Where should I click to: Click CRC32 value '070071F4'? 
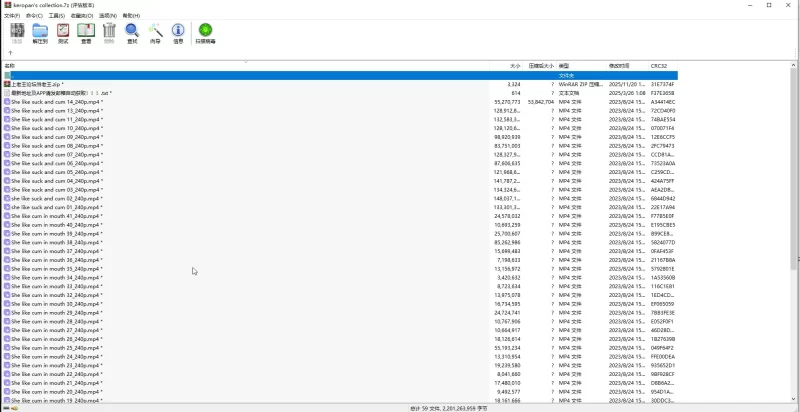[663, 128]
